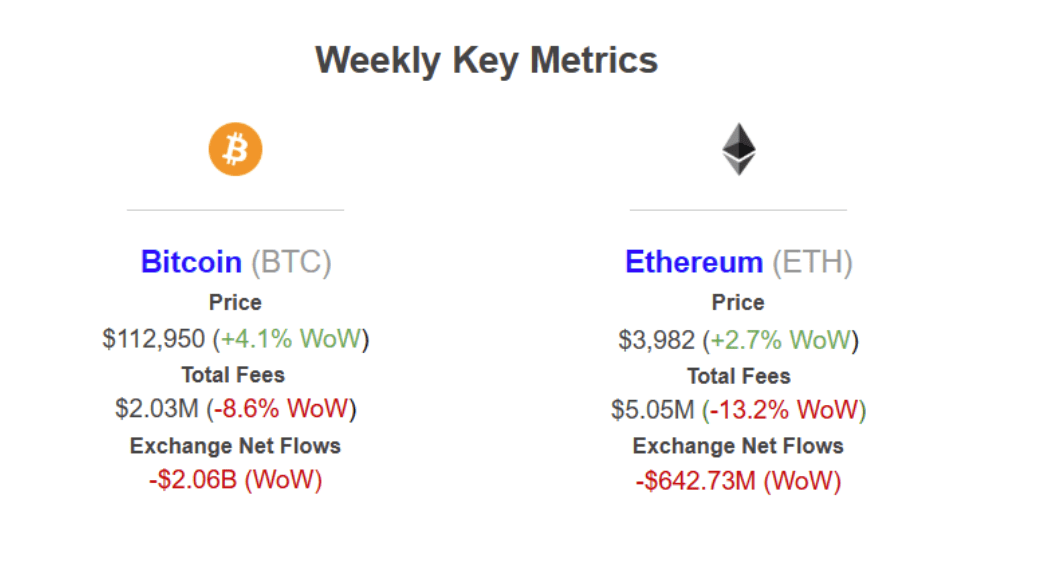Click Total Fees label under Ethereum

pos(739,376)
